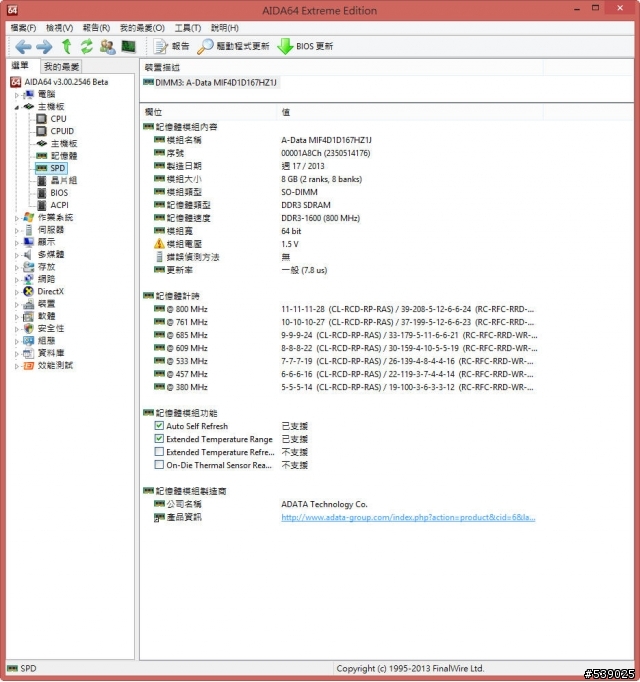Click the AIDA64 v3.00.2546 Beta root node

click(66, 82)
